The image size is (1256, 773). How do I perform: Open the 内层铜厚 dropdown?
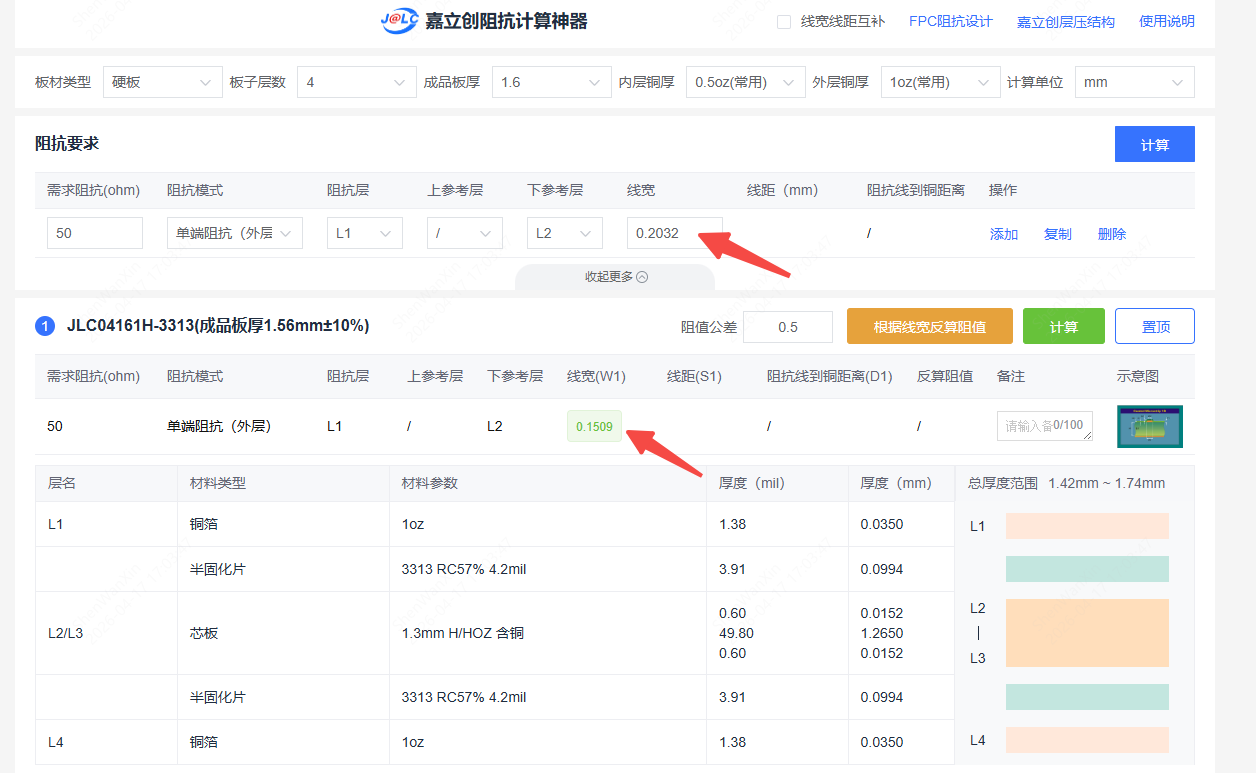tap(746, 82)
